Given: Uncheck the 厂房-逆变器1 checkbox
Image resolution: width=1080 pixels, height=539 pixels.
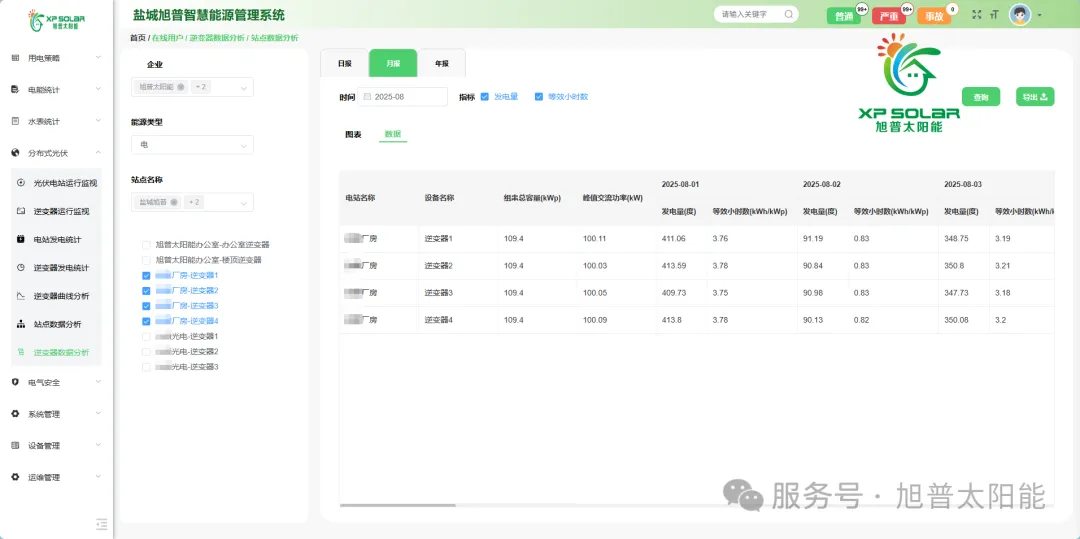Looking at the screenshot, I should pyautogui.click(x=146, y=275).
